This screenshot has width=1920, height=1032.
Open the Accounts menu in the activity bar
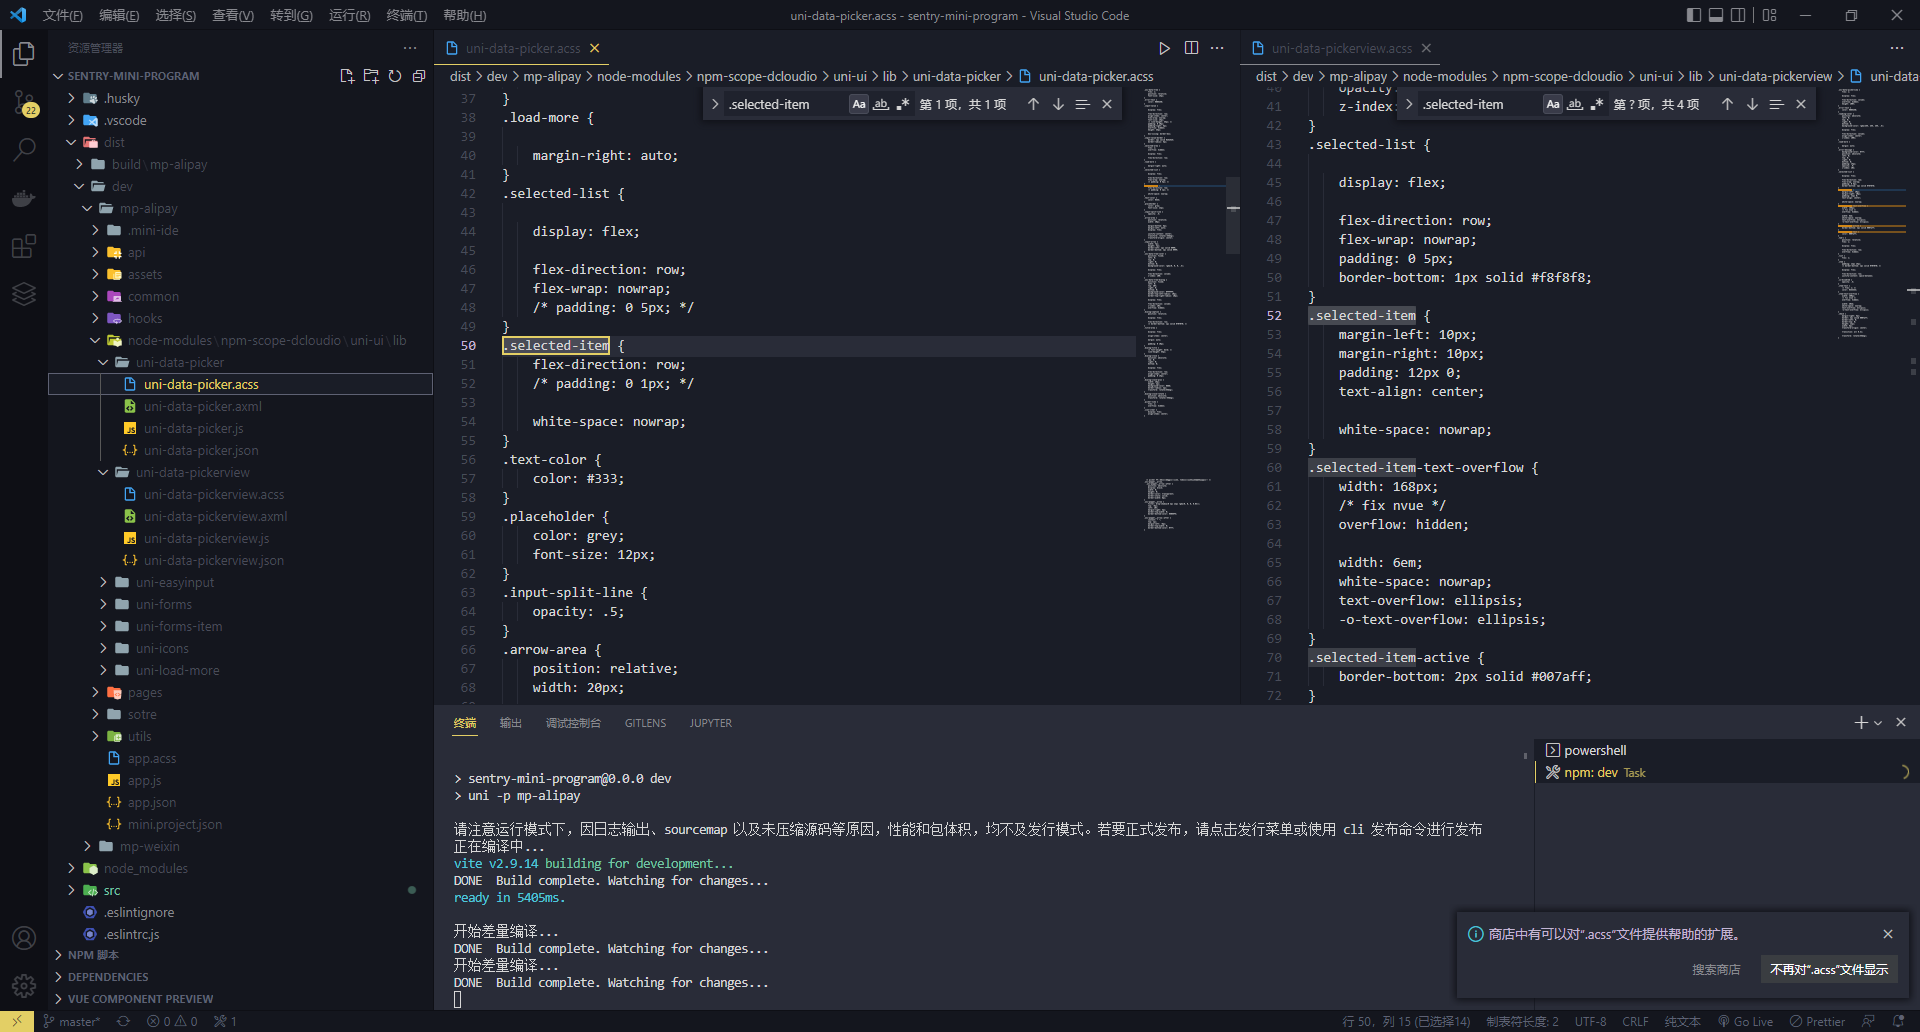[x=24, y=938]
